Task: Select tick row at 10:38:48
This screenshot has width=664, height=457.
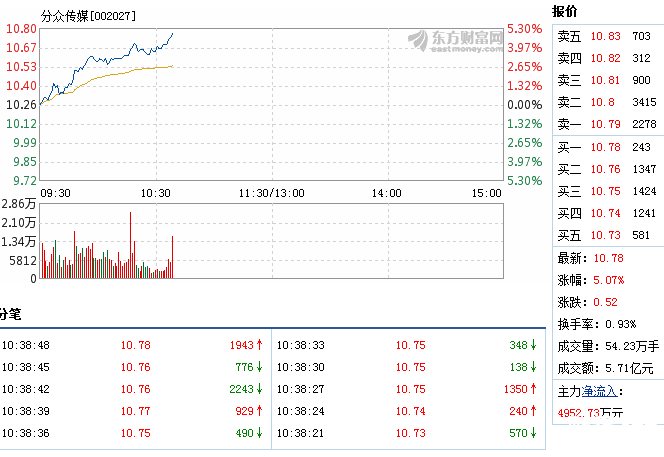Action: 135,345
